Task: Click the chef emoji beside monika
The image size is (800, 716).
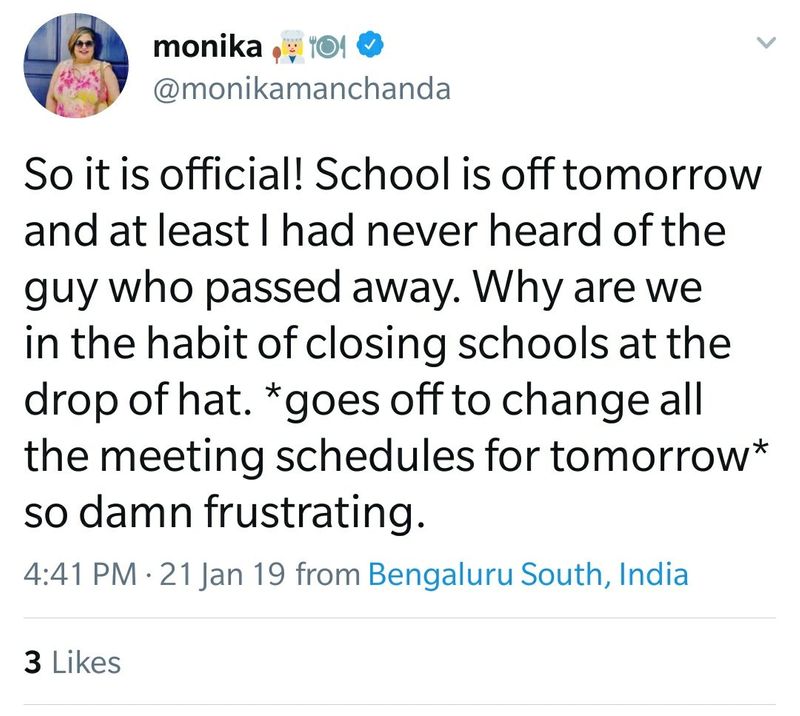Action: 284,45
